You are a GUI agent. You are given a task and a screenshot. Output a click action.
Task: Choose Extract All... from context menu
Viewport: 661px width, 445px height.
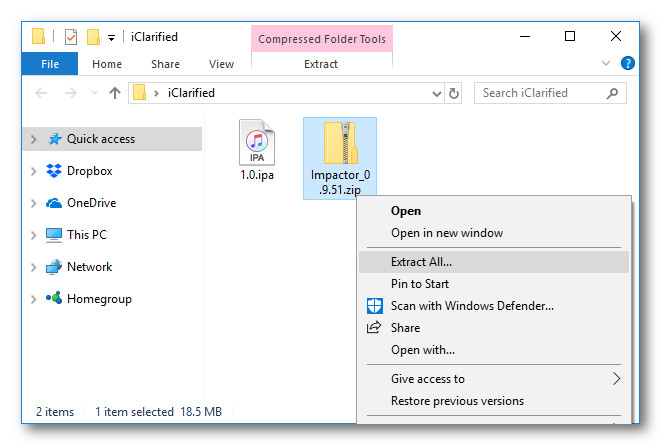coord(421,262)
